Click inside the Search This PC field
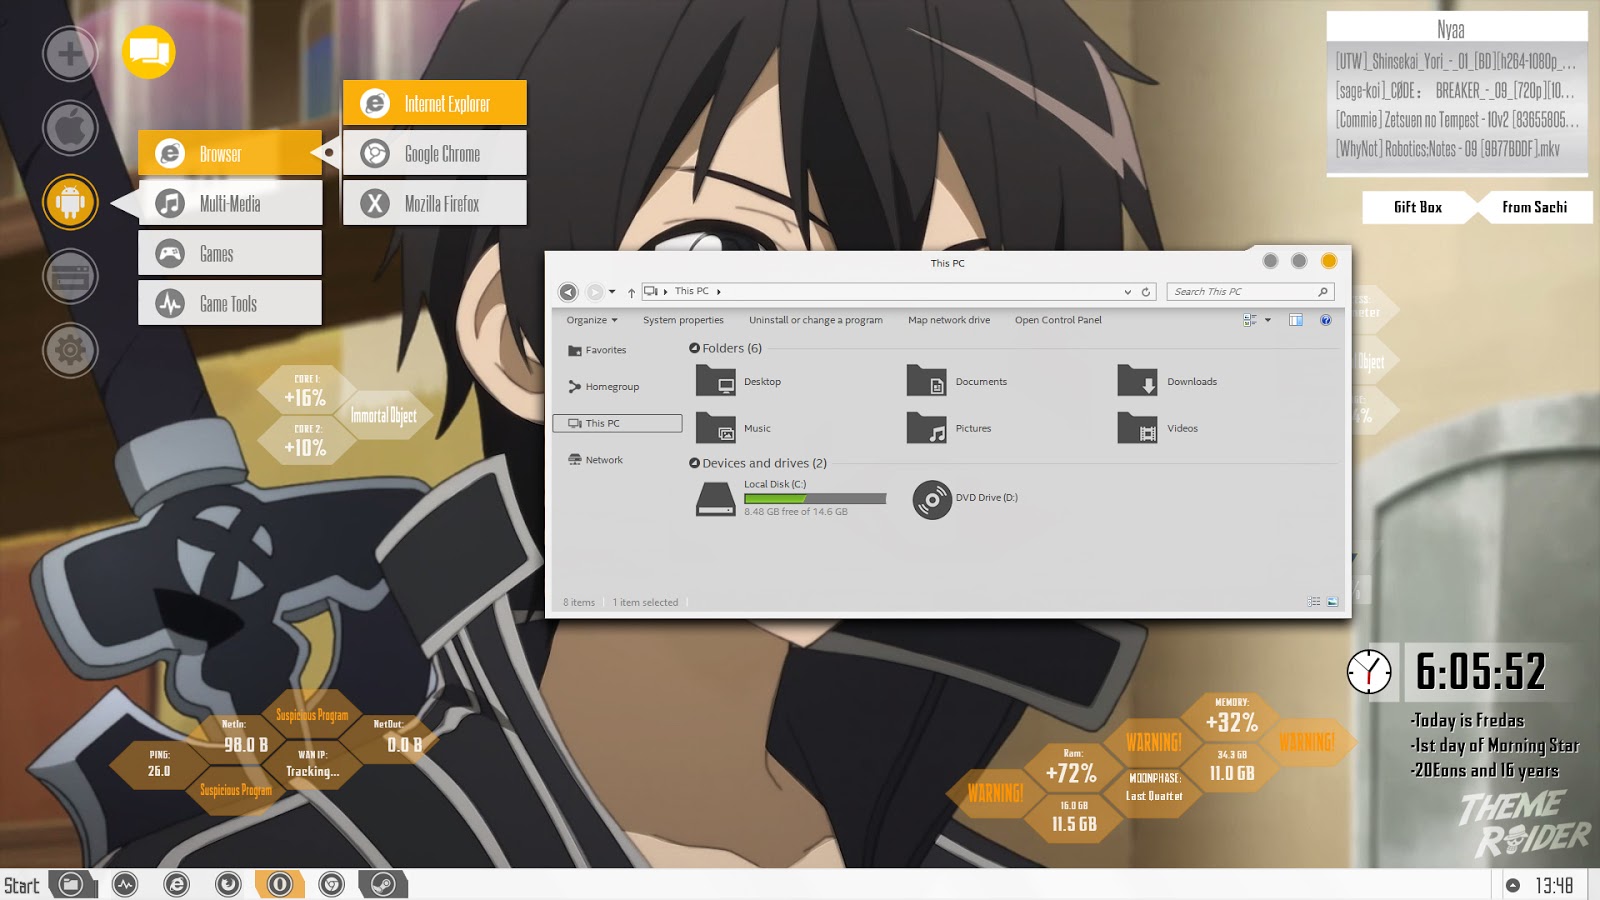The height and width of the screenshot is (900, 1600). tap(1240, 291)
